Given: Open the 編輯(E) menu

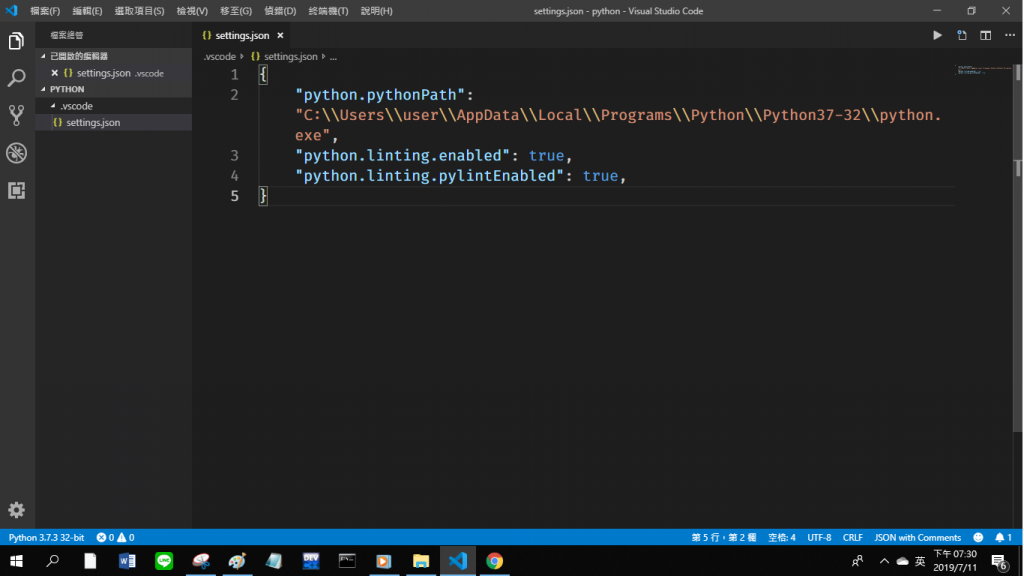Looking at the screenshot, I should coord(87,11).
